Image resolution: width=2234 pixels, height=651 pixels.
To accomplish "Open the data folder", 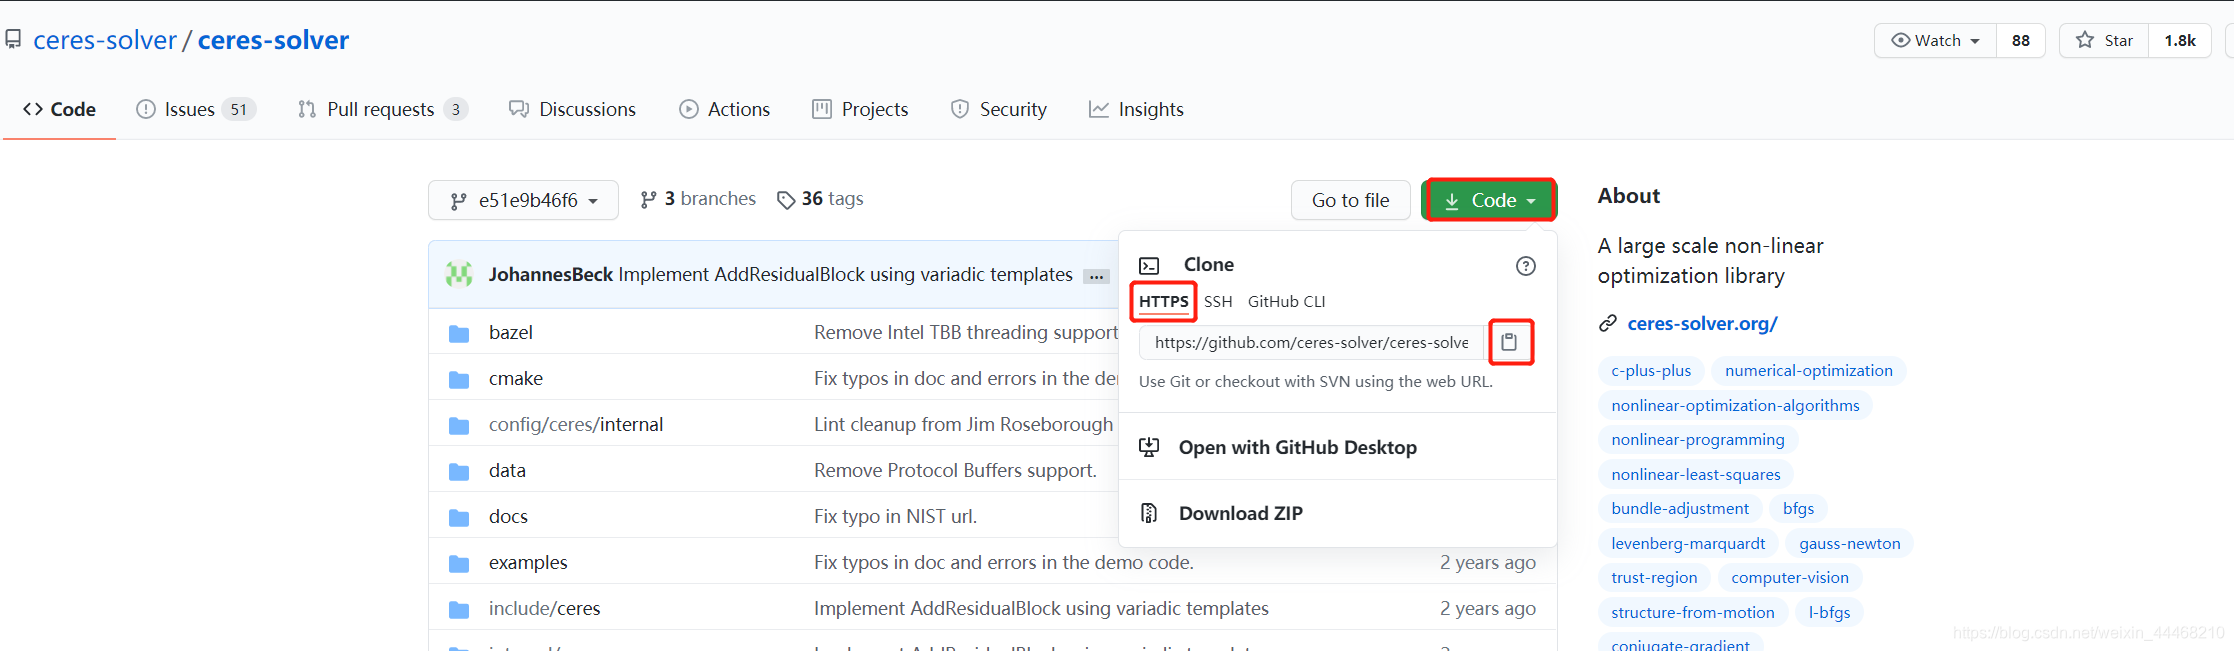I will (x=507, y=470).
